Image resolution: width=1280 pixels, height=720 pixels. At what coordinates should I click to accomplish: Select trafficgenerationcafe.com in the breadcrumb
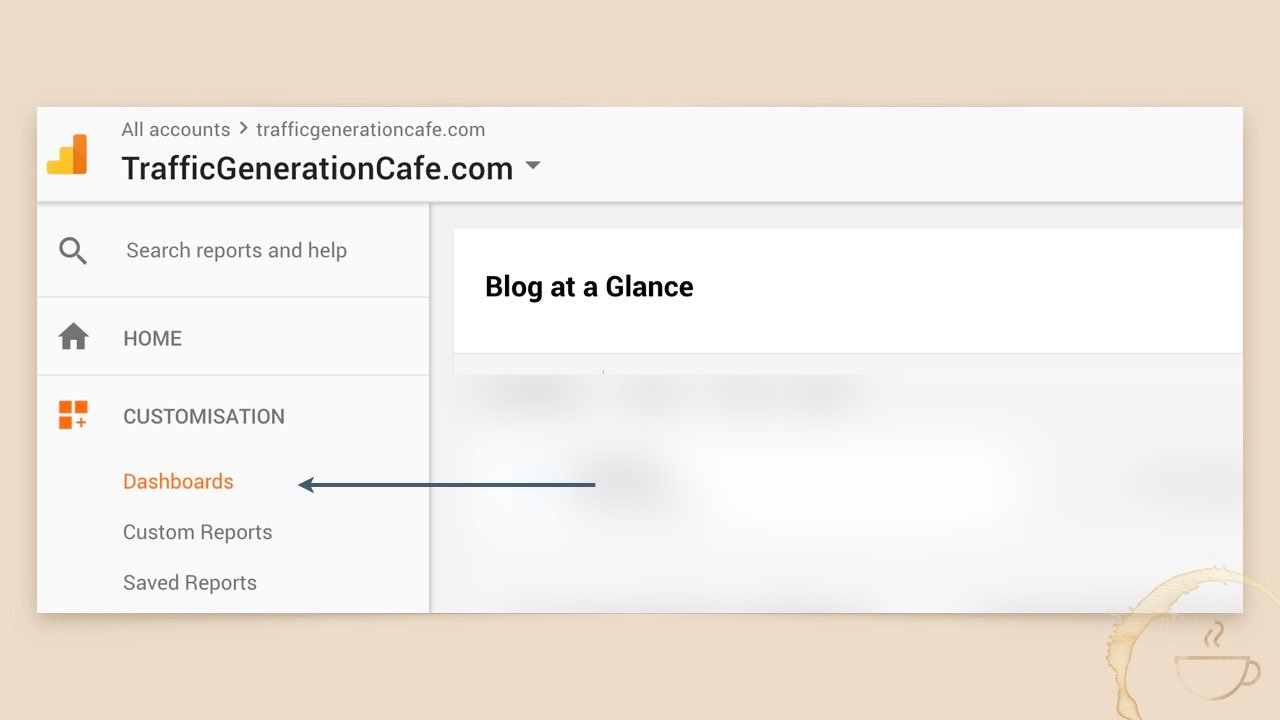coord(370,129)
